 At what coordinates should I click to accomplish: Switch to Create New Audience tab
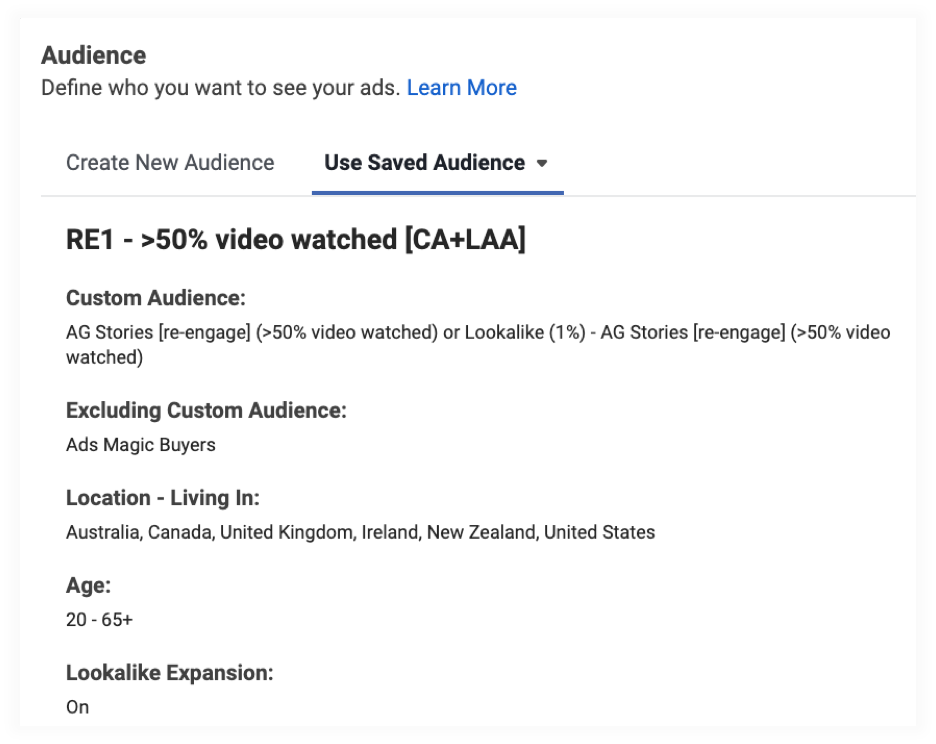(170, 163)
